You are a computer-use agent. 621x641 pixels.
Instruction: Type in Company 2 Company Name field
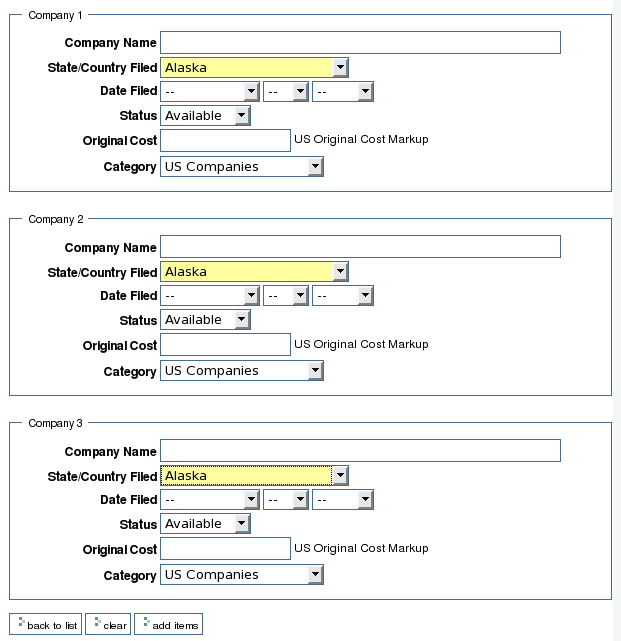(360, 247)
